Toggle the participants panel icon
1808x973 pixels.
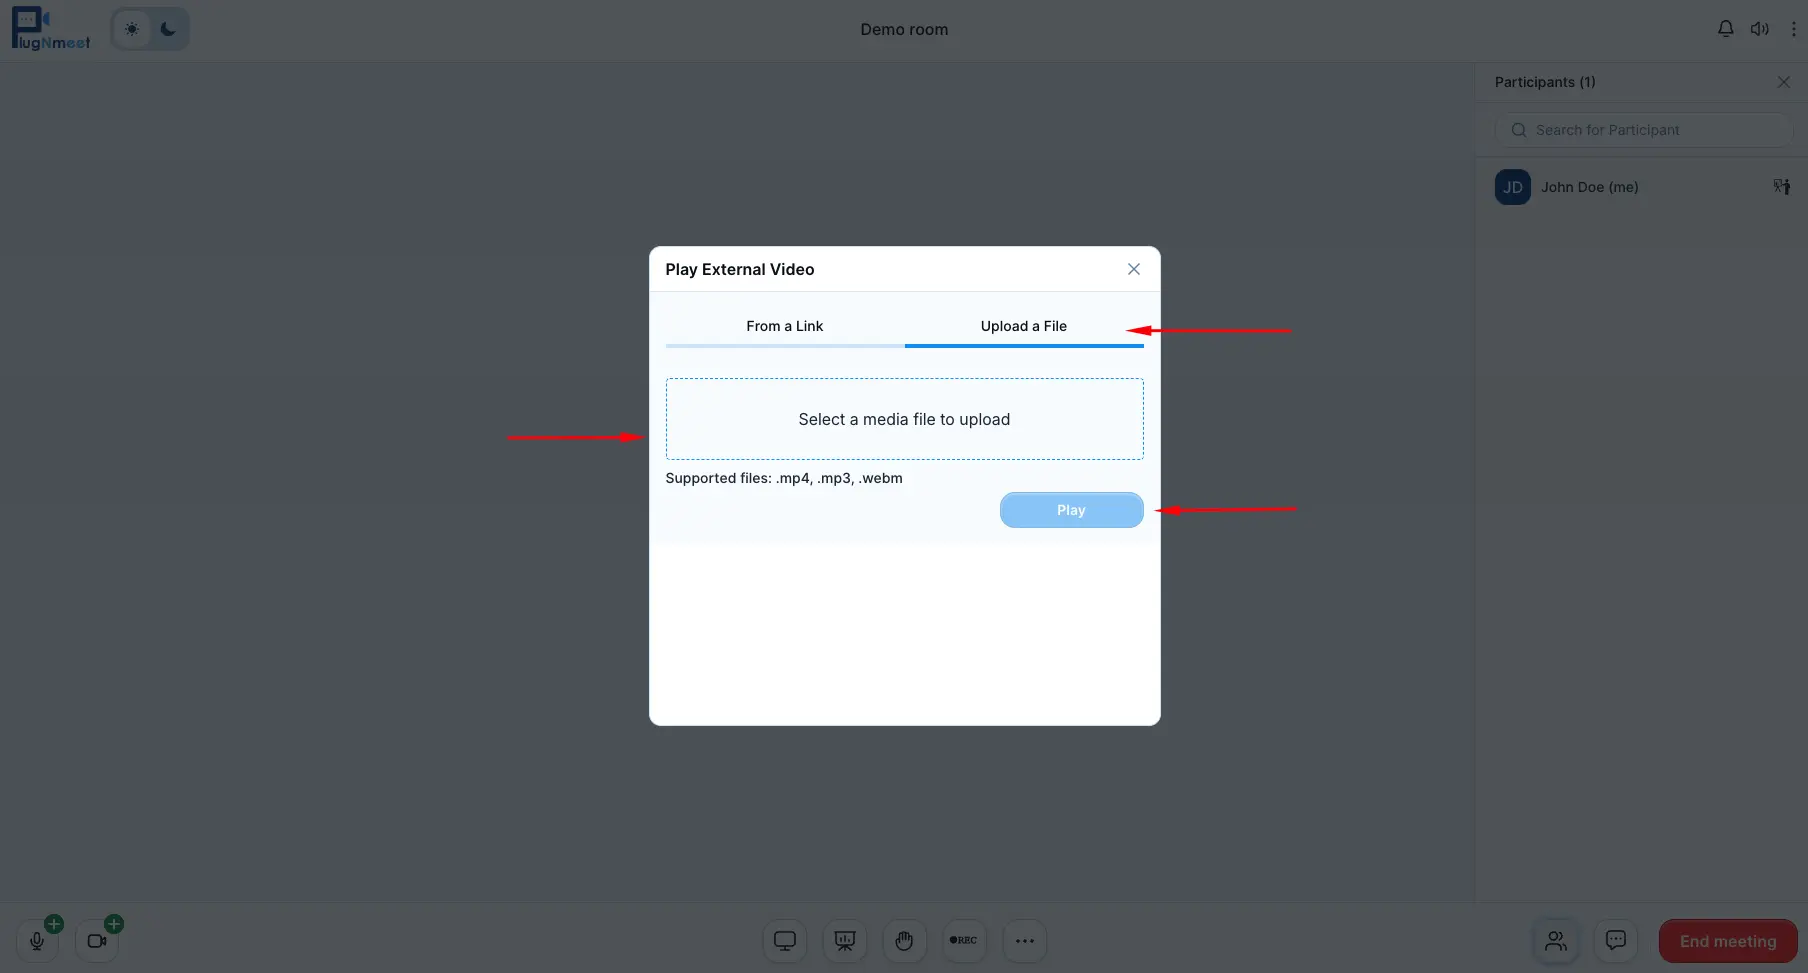click(x=1555, y=940)
